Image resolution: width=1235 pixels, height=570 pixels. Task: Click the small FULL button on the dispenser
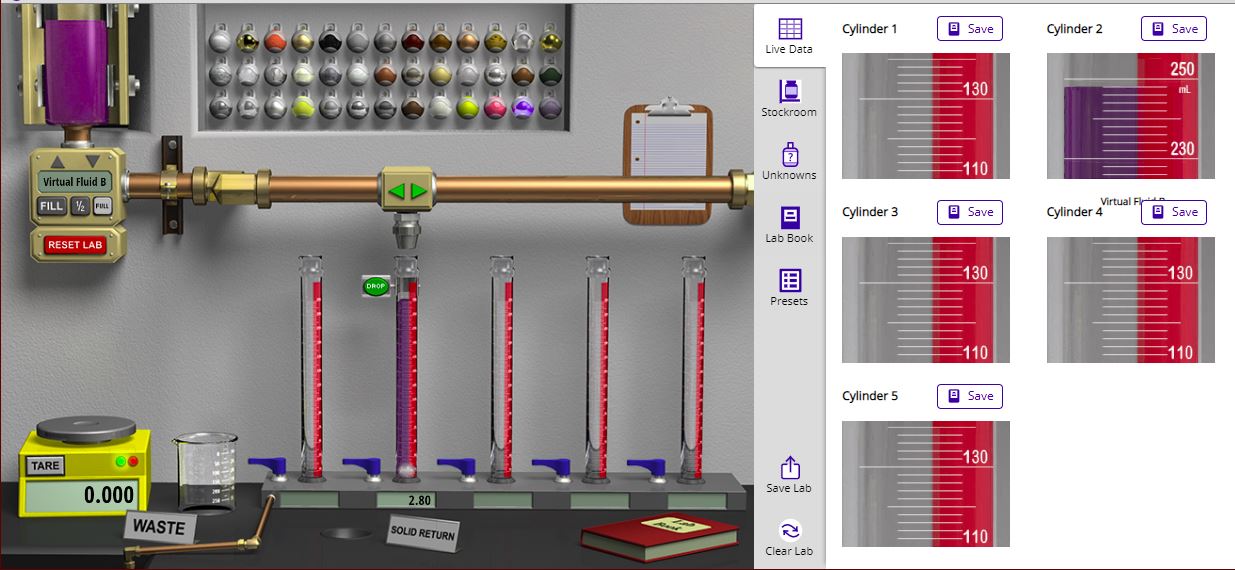pos(102,206)
